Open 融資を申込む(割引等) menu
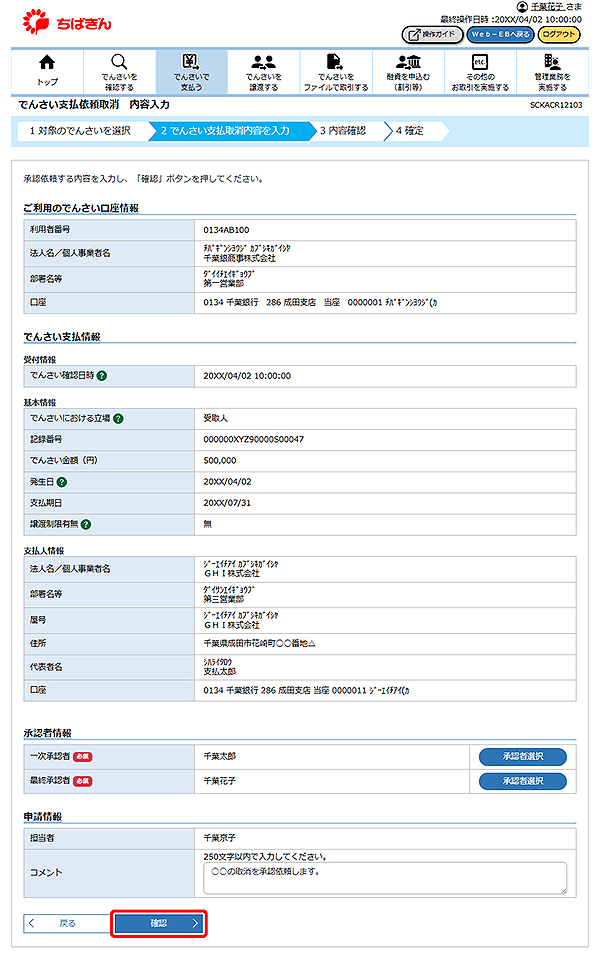Screen dimensions: 600x959 [x=408, y=71]
